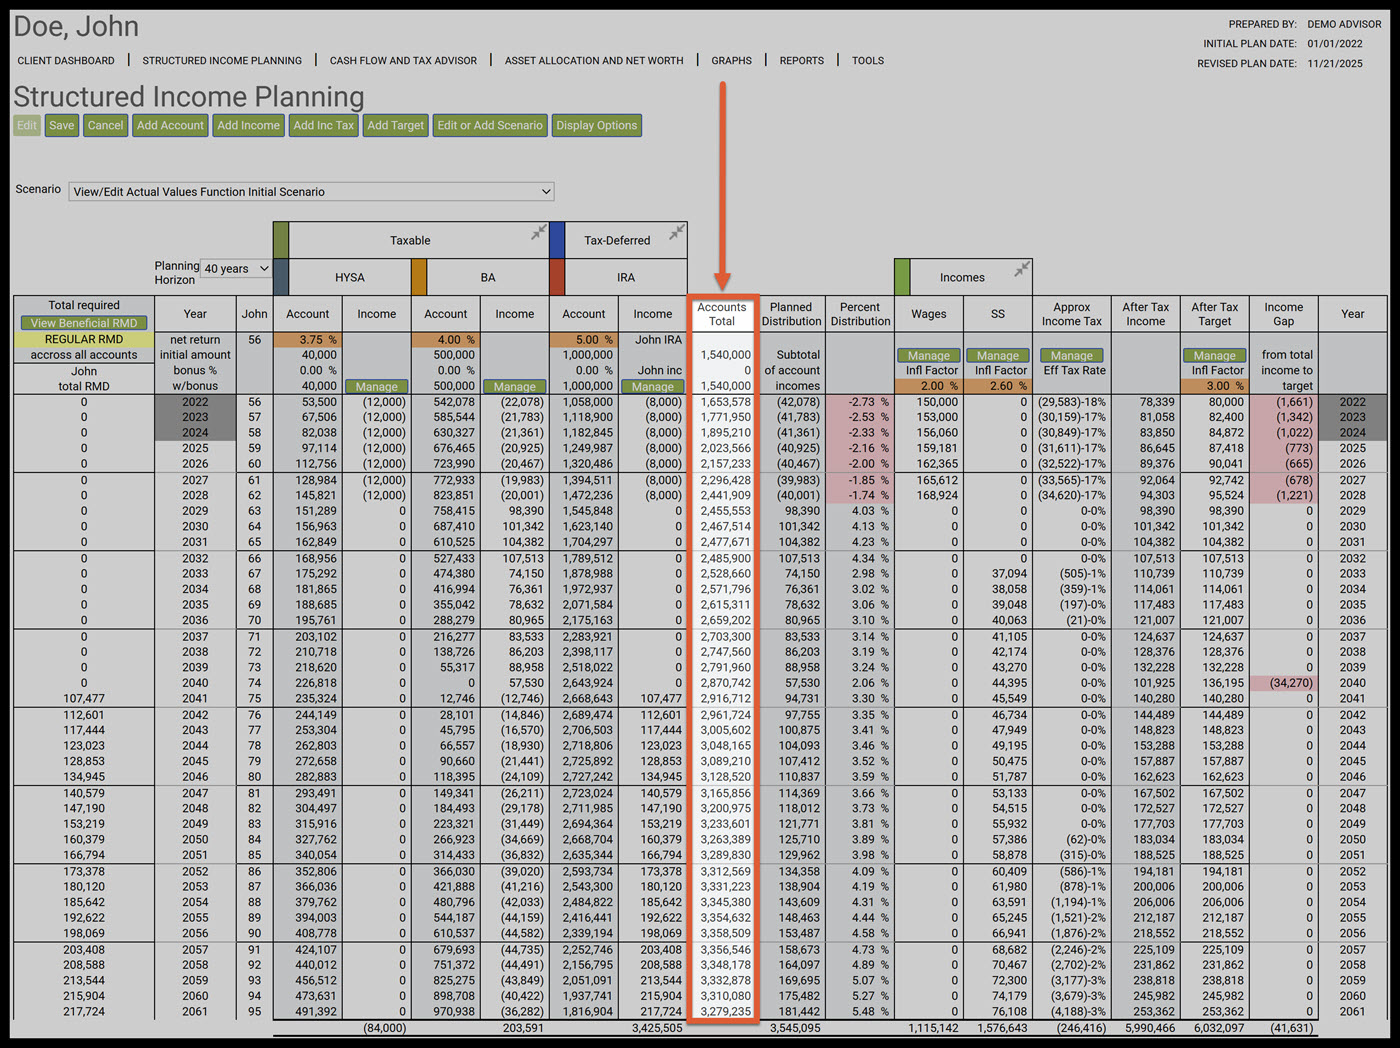The width and height of the screenshot is (1400, 1048).
Task: Open the Reports menu
Action: [x=802, y=60]
